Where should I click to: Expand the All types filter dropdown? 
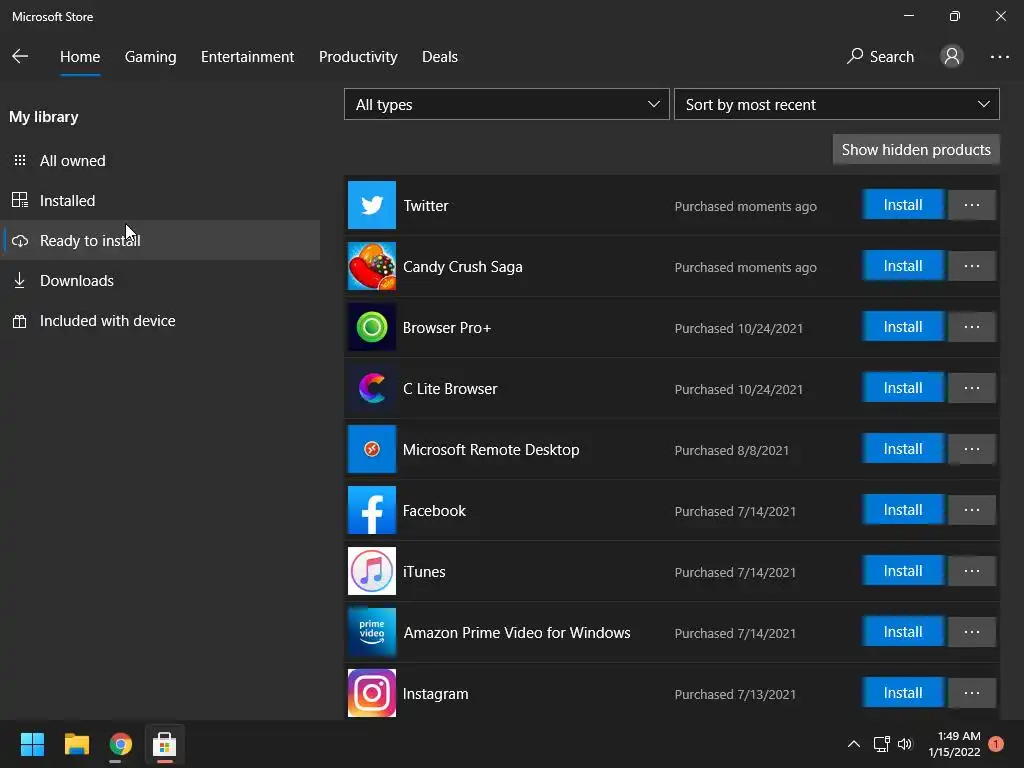tap(507, 104)
